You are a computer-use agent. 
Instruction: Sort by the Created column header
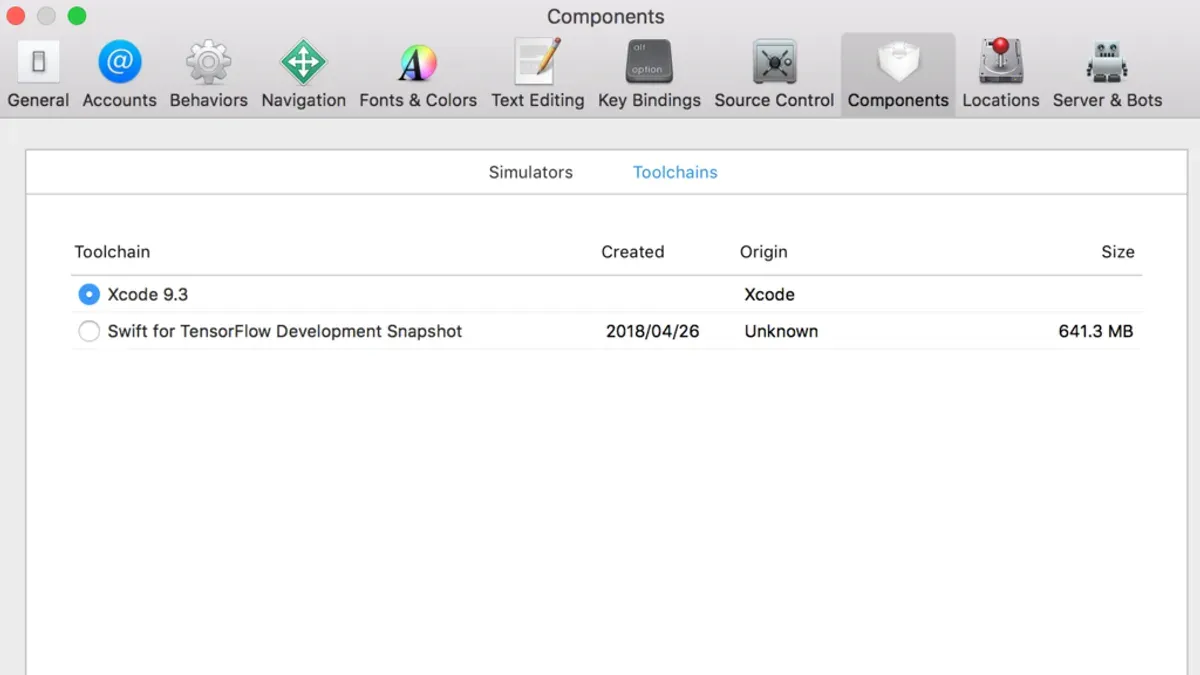coord(632,252)
